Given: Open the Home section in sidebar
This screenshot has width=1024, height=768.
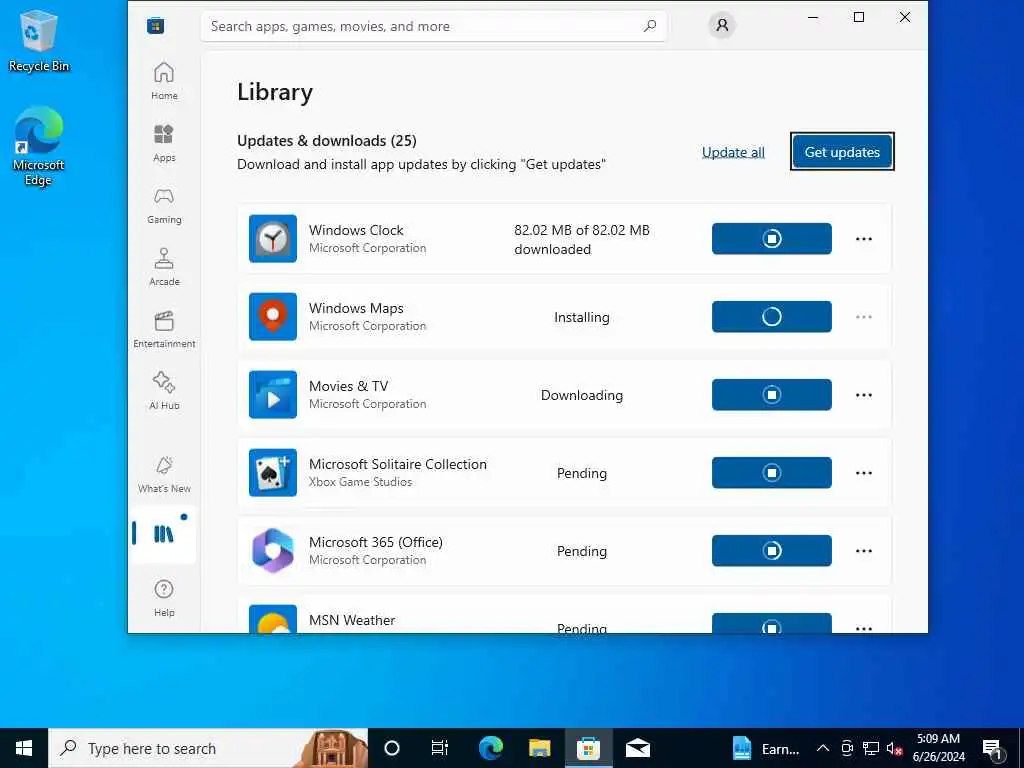Looking at the screenshot, I should click(x=164, y=81).
